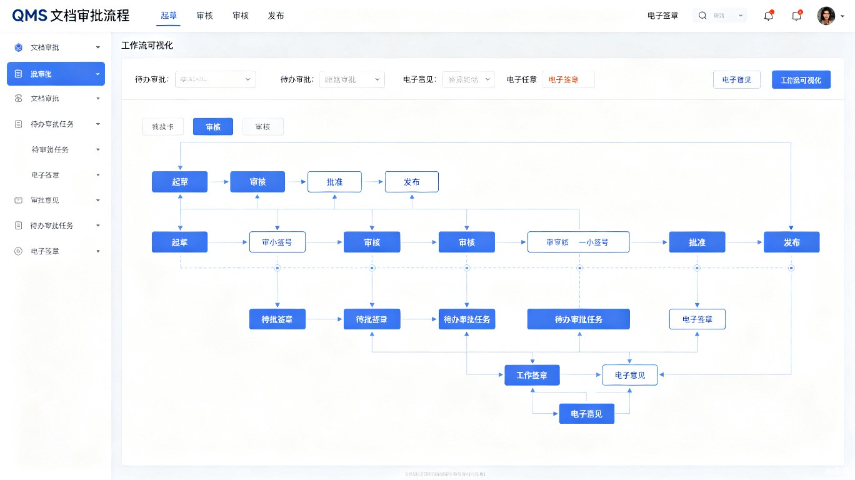Open the 审核 top tab next to 发布
The height and width of the screenshot is (480, 855).
tap(240, 16)
